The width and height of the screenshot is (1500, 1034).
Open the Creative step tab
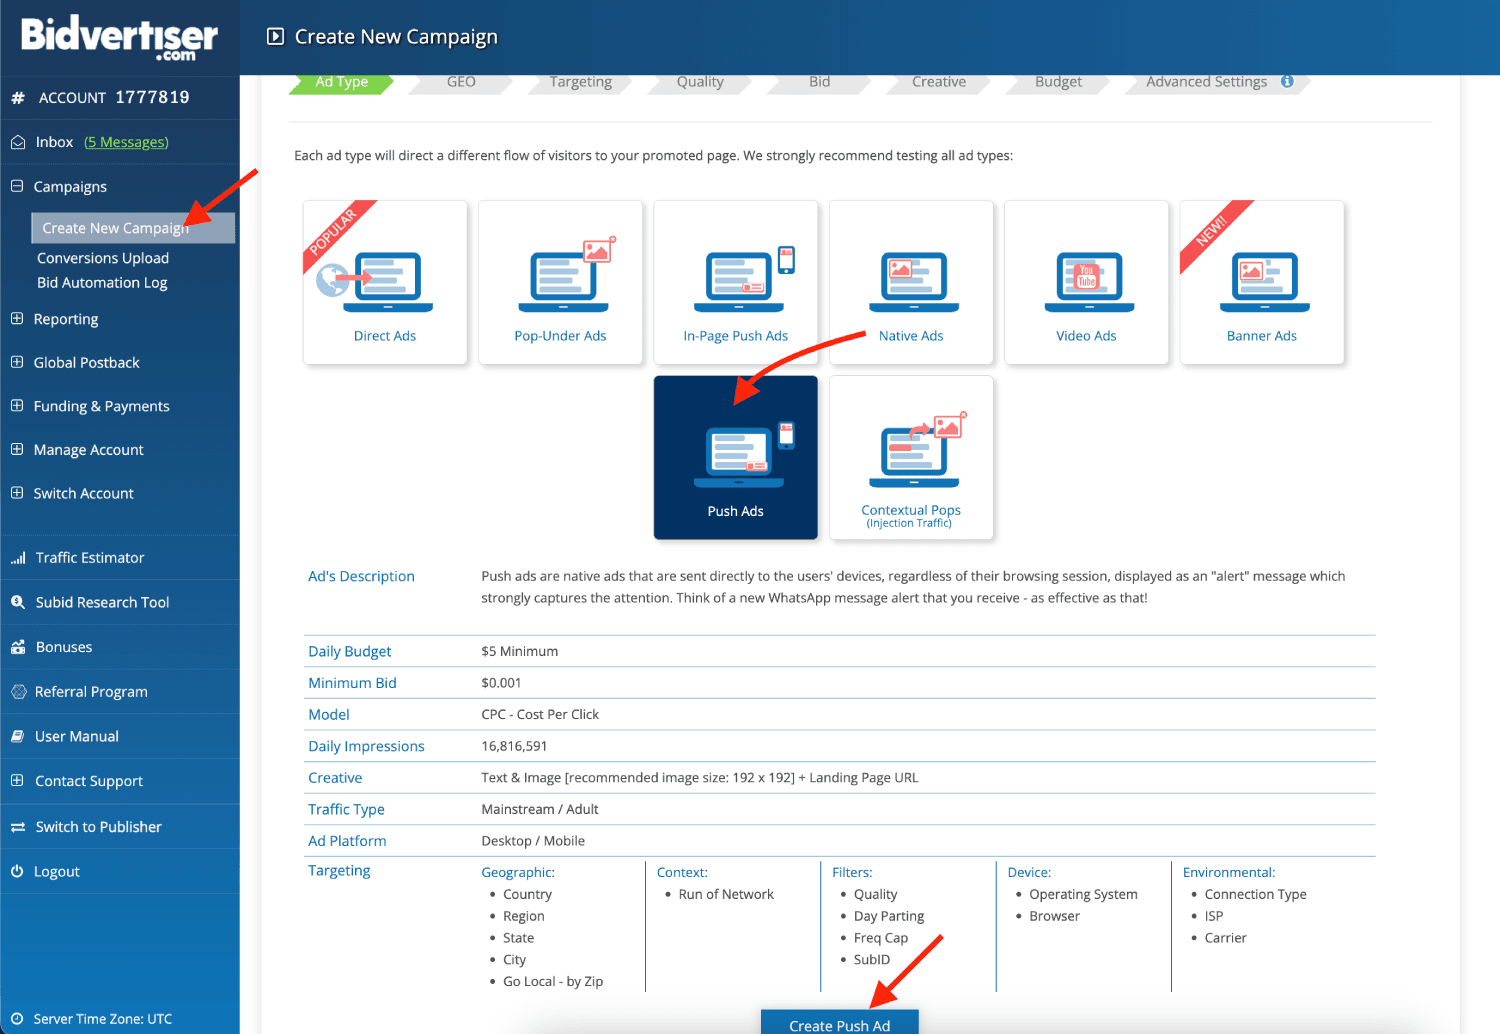point(939,82)
